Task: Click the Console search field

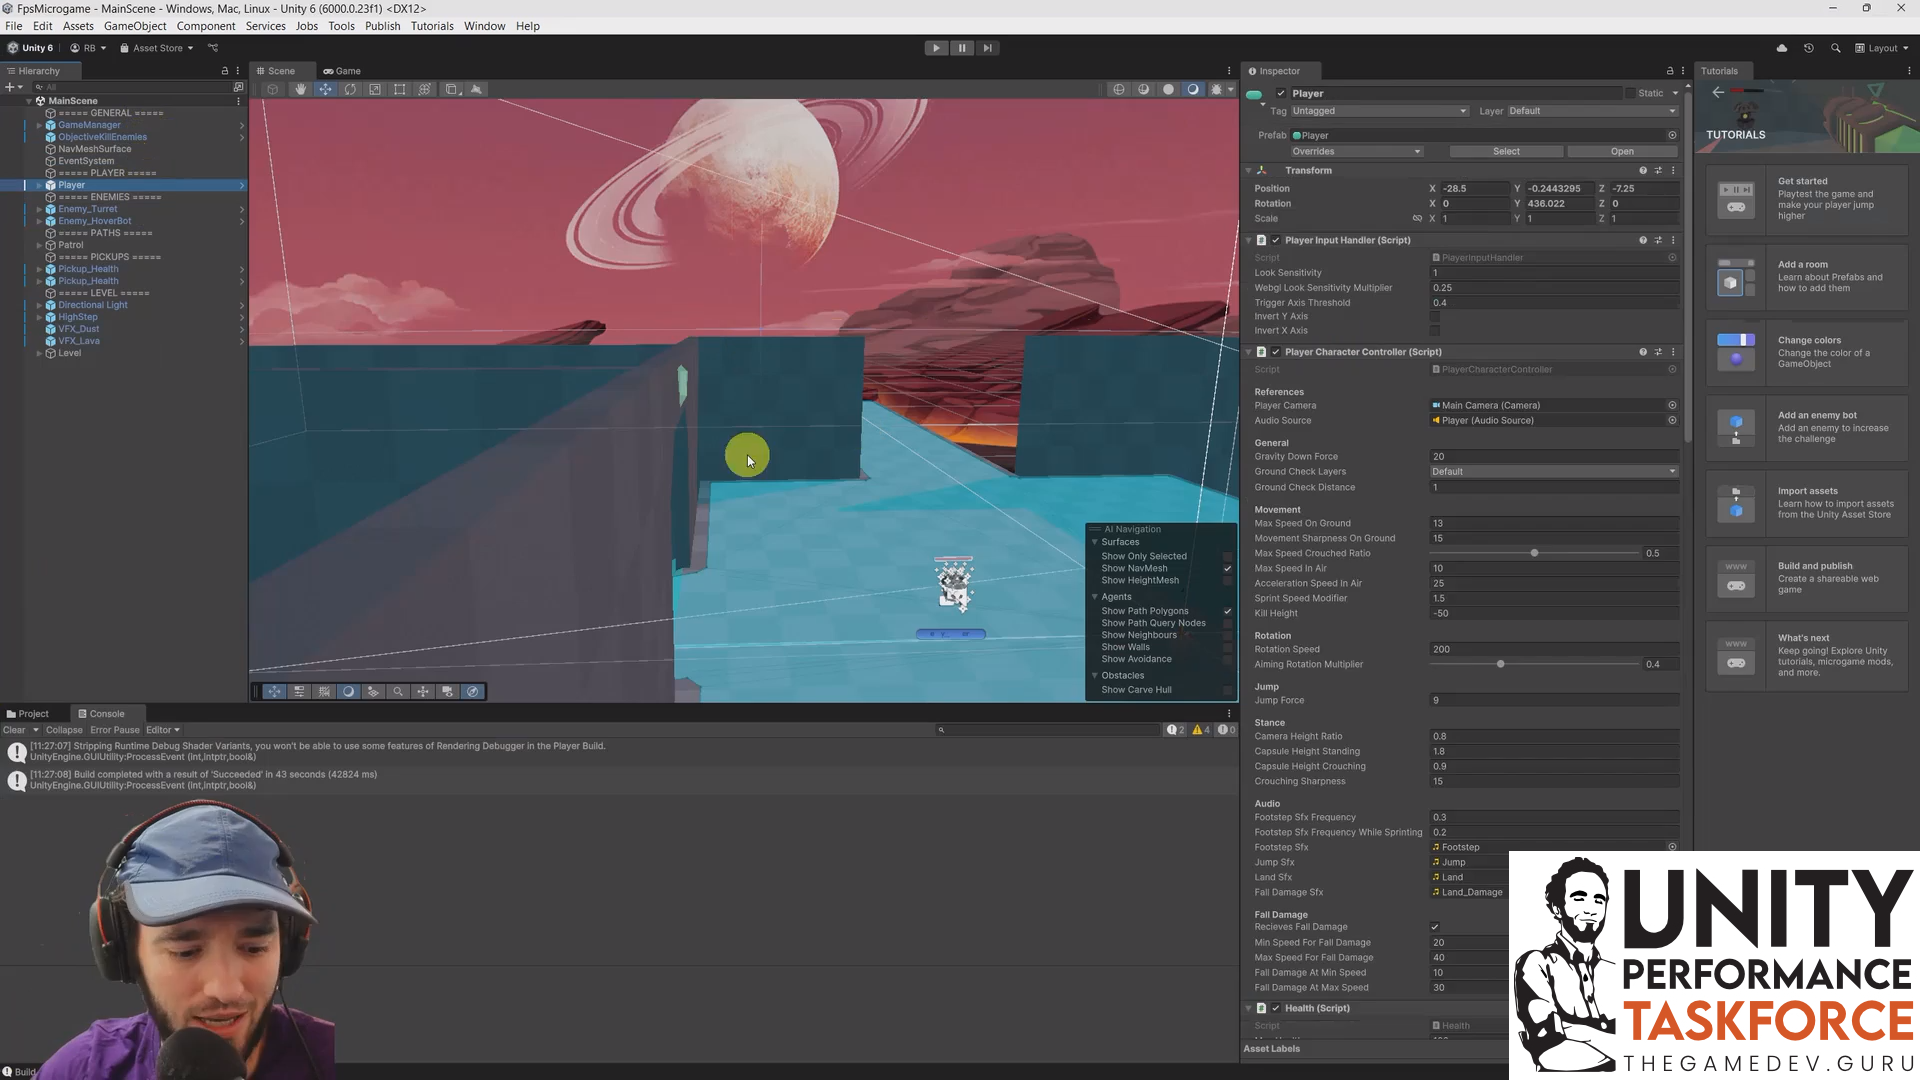Action: [1046, 730]
